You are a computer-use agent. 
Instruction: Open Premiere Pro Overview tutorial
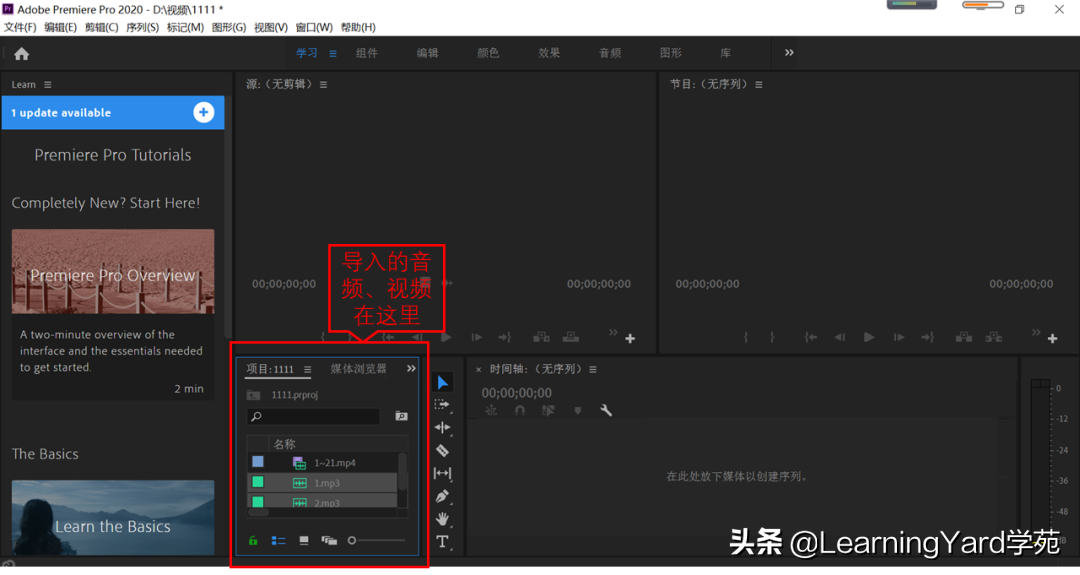tap(113, 271)
